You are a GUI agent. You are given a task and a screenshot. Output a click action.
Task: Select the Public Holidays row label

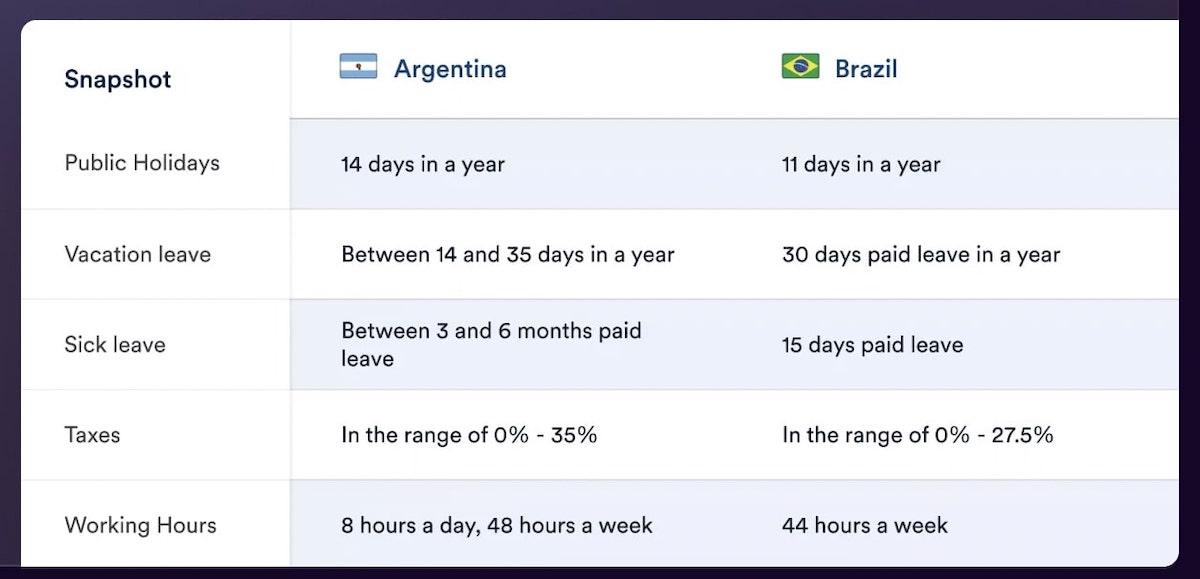coord(142,163)
